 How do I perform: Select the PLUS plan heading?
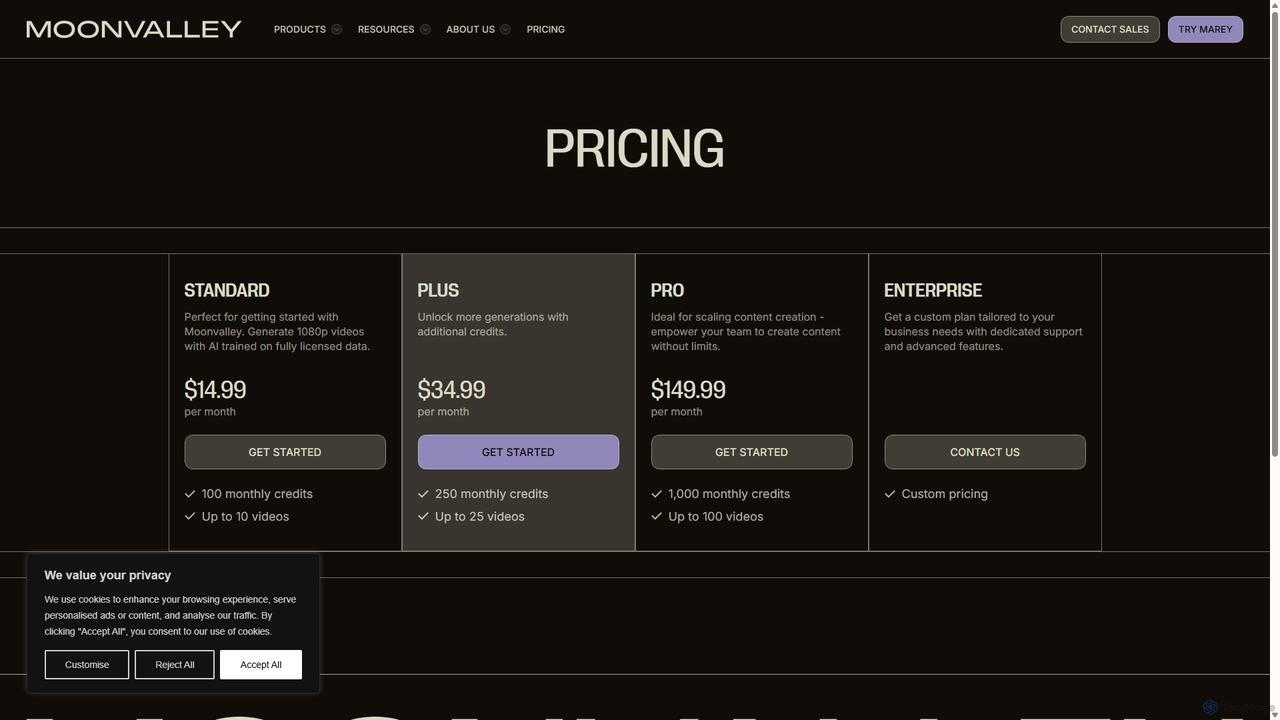438,290
